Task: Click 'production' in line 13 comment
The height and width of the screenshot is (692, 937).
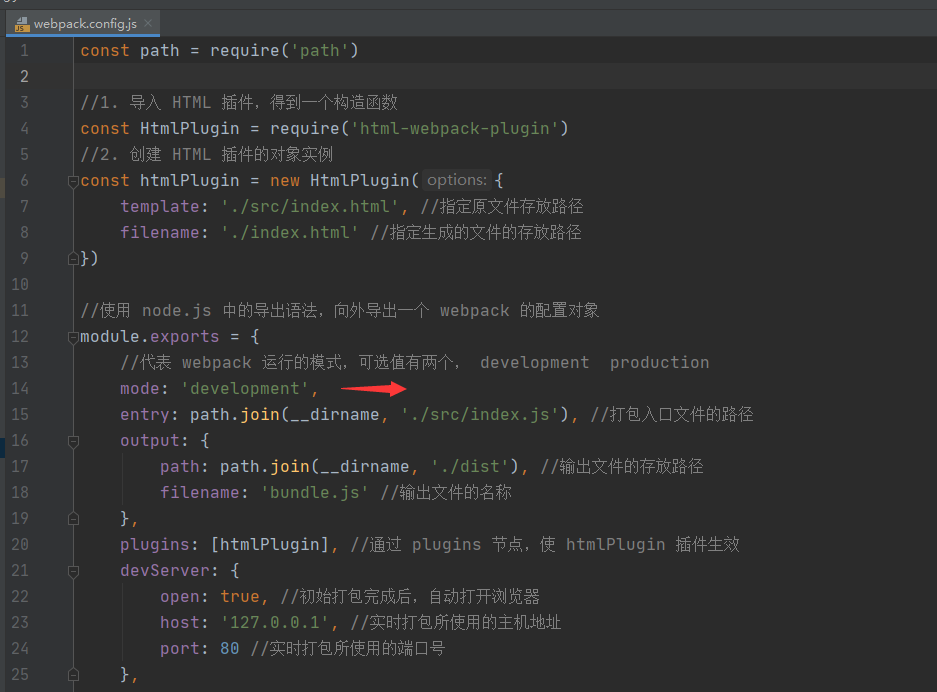Action: [659, 363]
